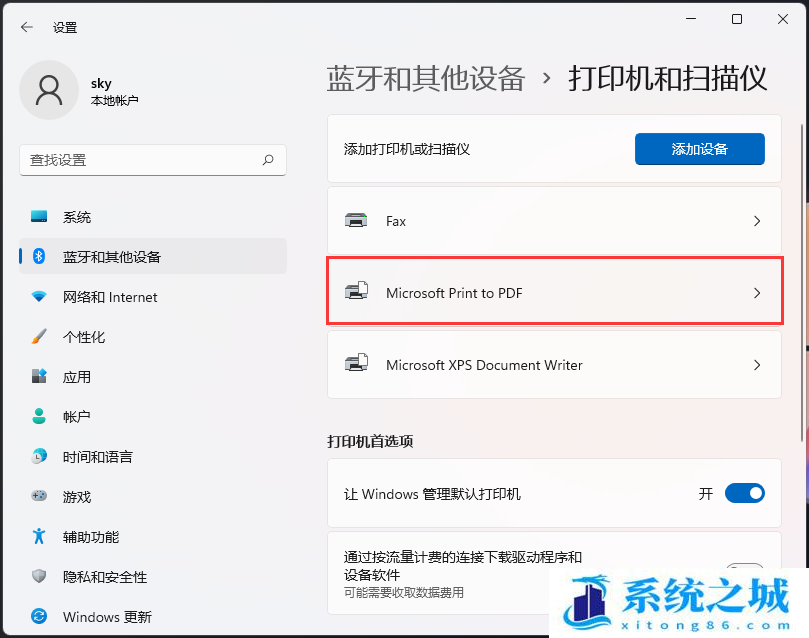Image resolution: width=809 pixels, height=638 pixels.
Task: Click the 开 toggle status label
Action: click(705, 494)
